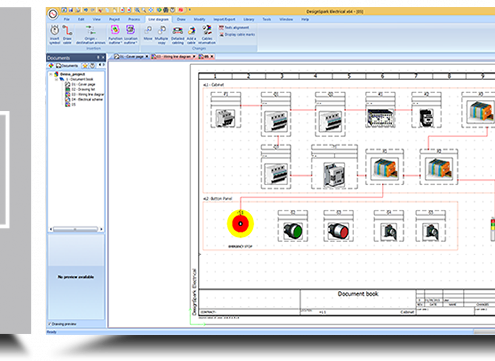
Task: Select the Draw cable tool
Action: pyautogui.click(x=67, y=34)
